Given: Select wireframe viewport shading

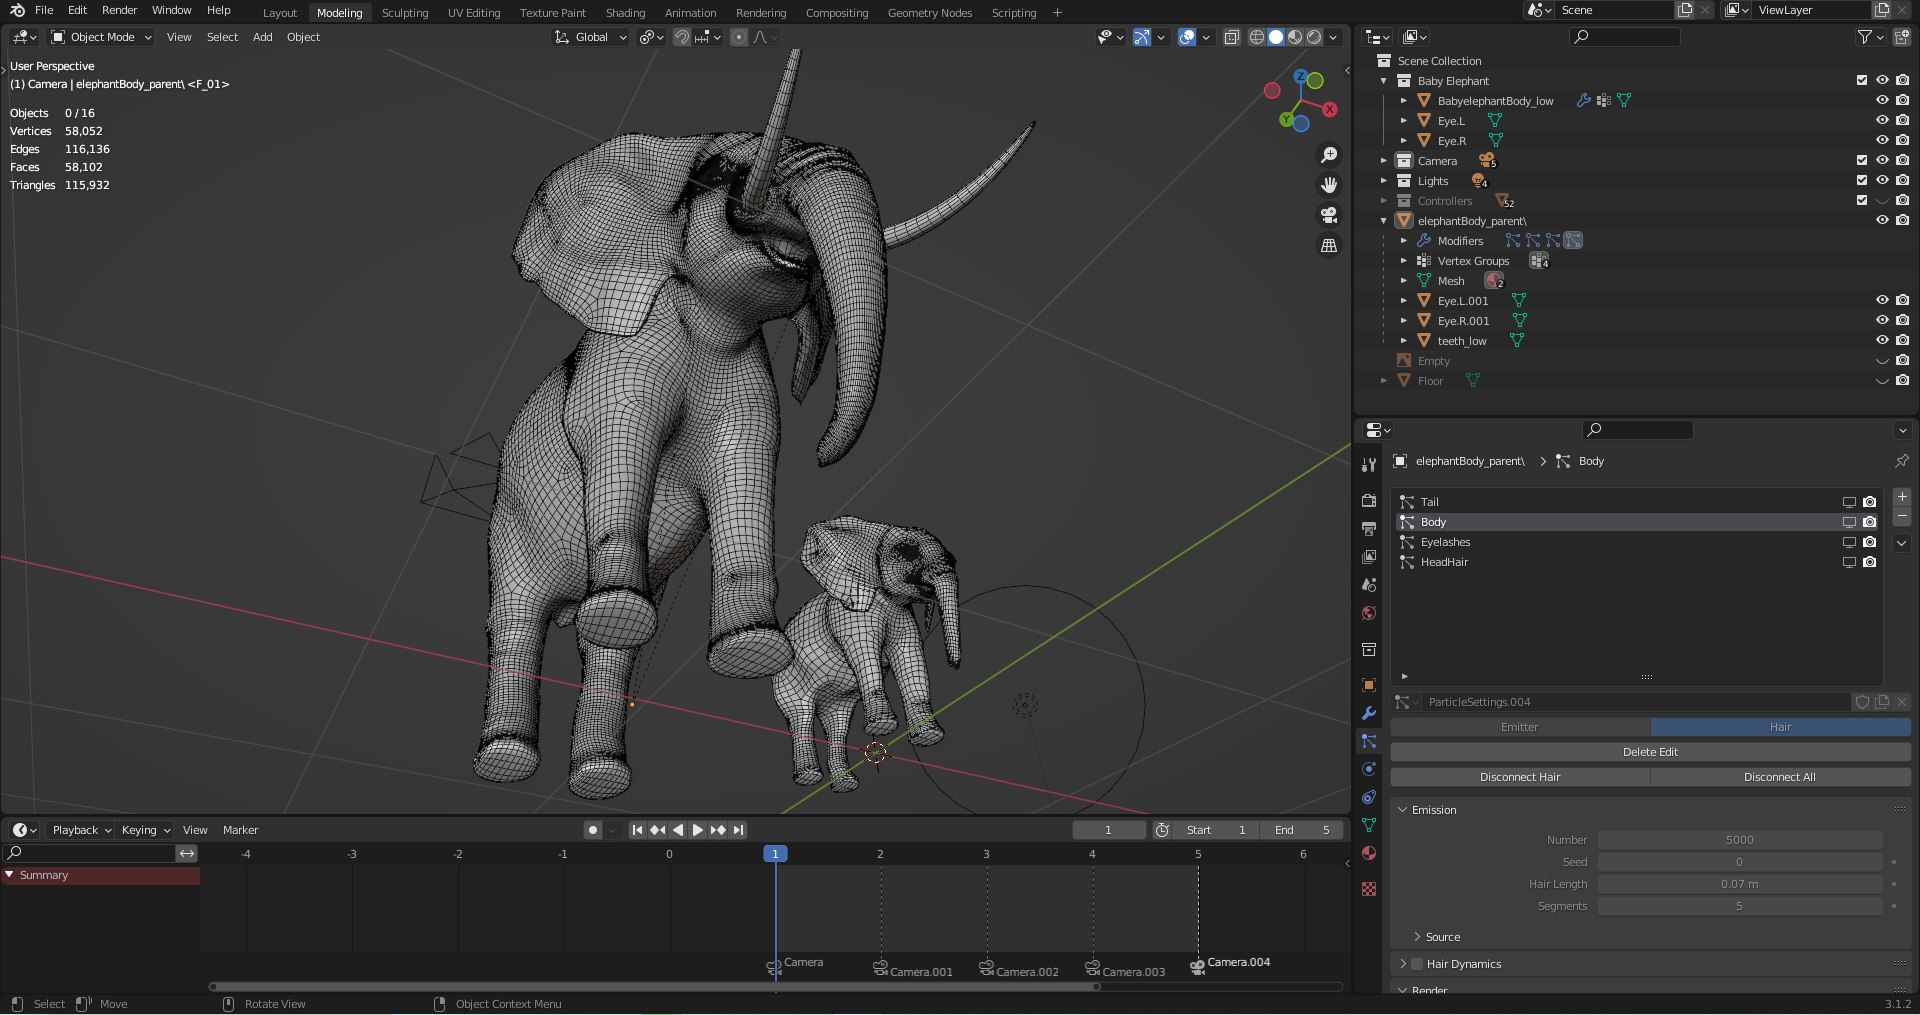Looking at the screenshot, I should [x=1257, y=37].
